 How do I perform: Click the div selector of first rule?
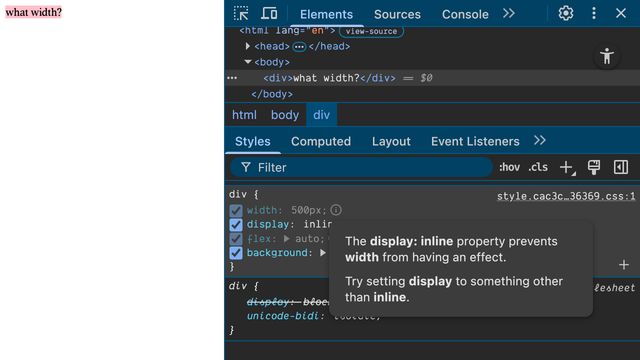[238, 194]
